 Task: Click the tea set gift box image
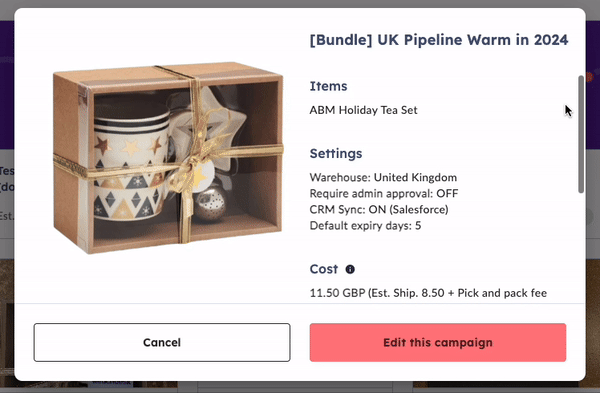pyautogui.click(x=168, y=158)
